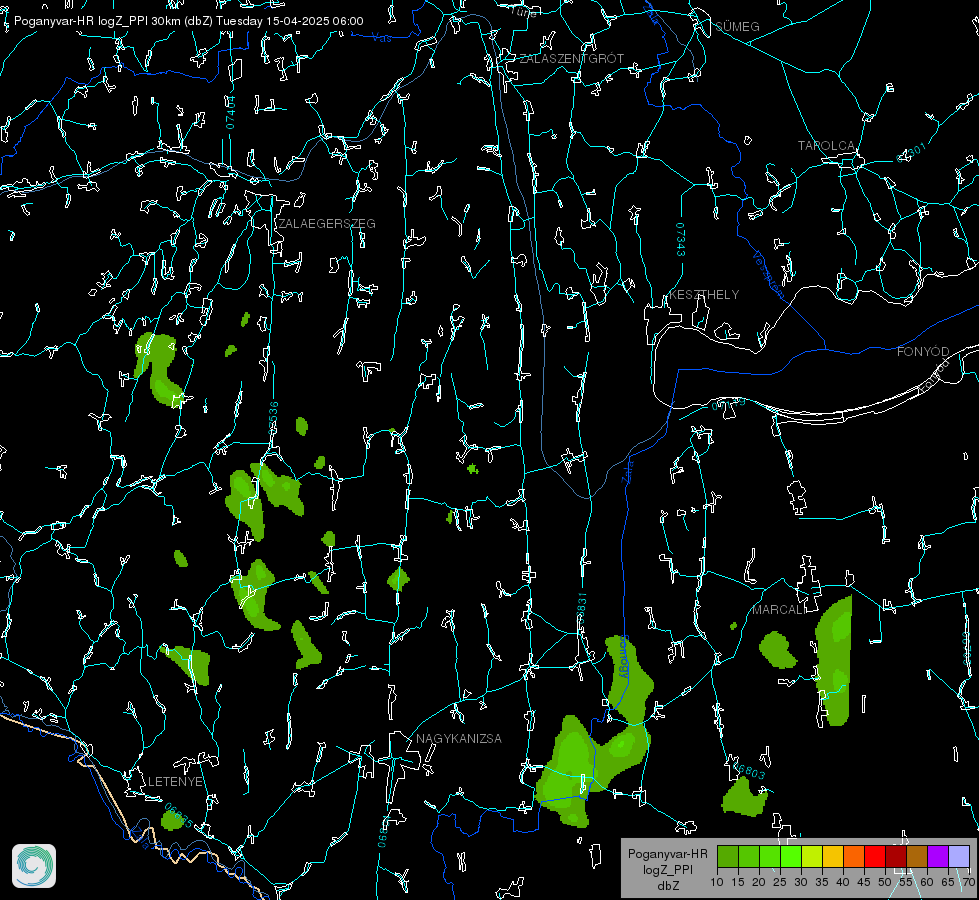Choose the 55–60 dBZ brown swatch

click(917, 856)
